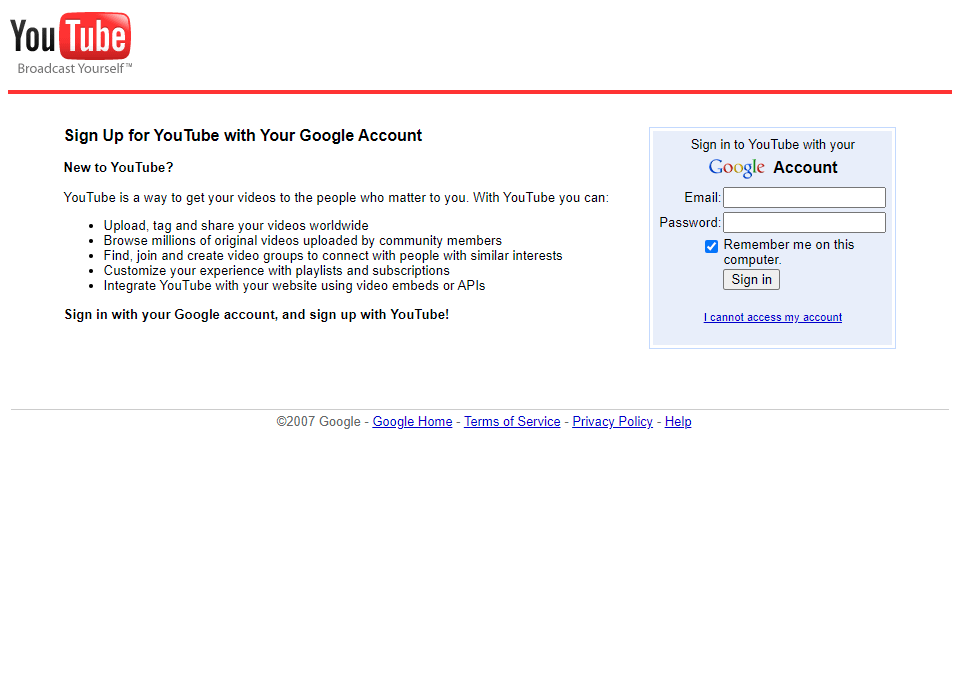Image resolution: width=960 pixels, height=700 pixels.
Task: Click the Integrate YouTube with your website bullet
Action: (x=294, y=285)
